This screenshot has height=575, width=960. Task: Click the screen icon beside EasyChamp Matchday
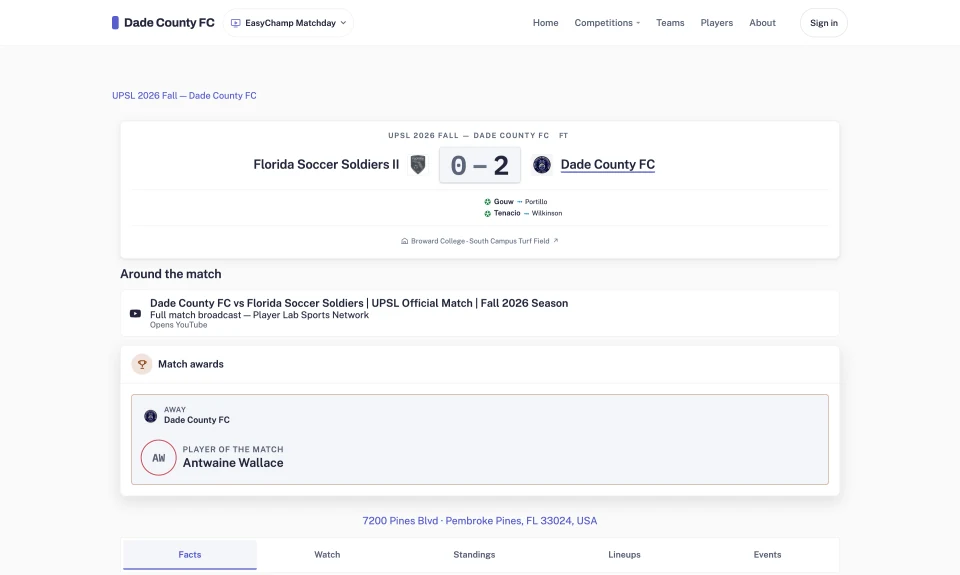[x=235, y=23]
